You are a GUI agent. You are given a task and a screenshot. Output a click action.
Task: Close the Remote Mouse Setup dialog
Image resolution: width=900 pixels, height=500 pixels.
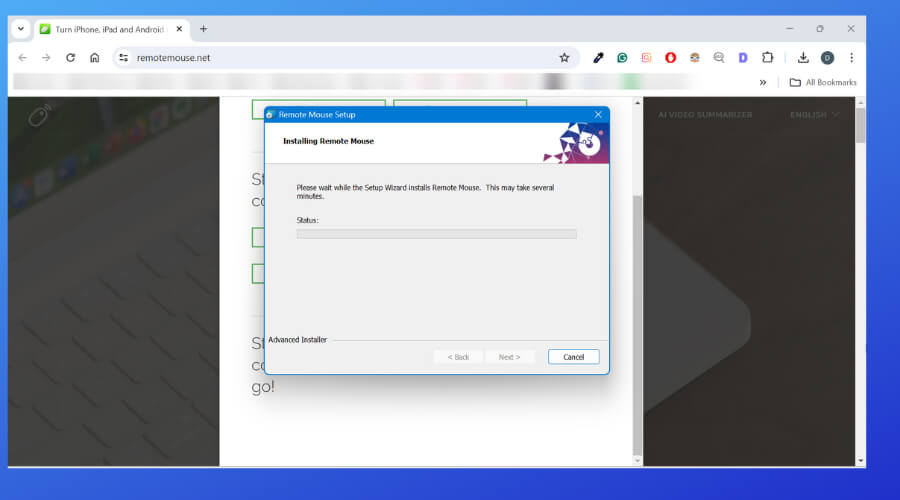(598, 114)
